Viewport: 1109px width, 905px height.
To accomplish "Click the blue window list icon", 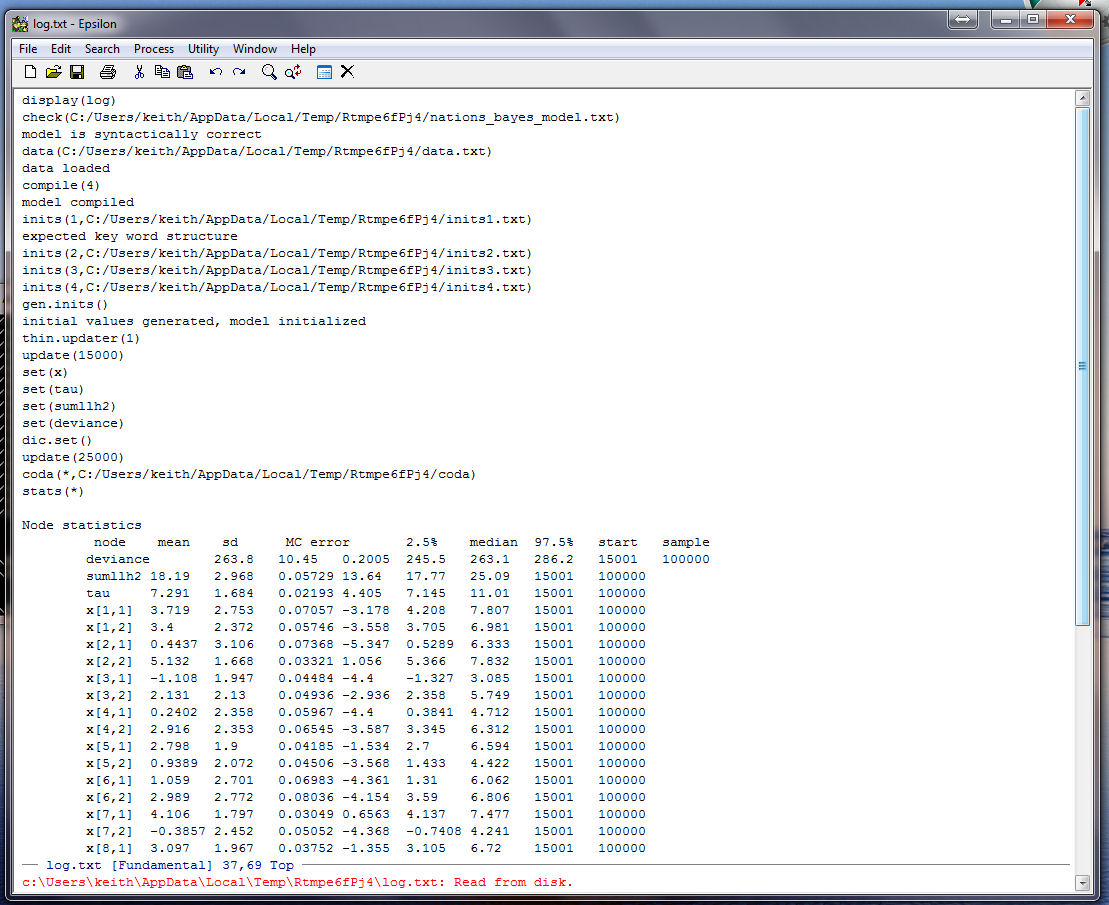I will pos(324,72).
